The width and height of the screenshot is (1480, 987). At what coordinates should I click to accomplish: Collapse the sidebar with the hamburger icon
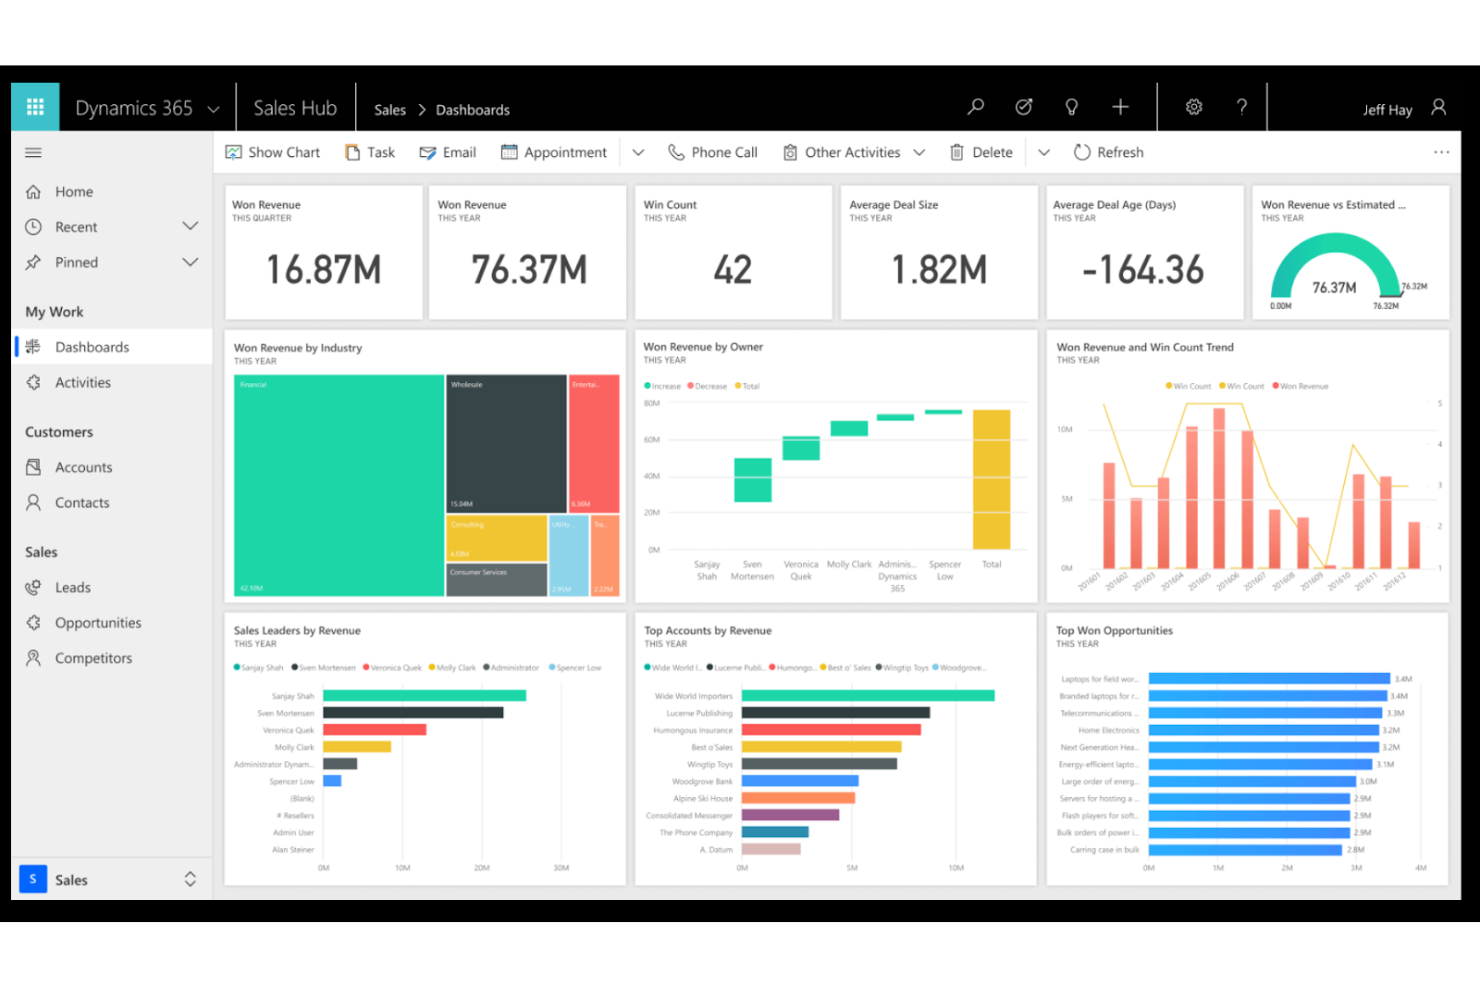(x=33, y=152)
